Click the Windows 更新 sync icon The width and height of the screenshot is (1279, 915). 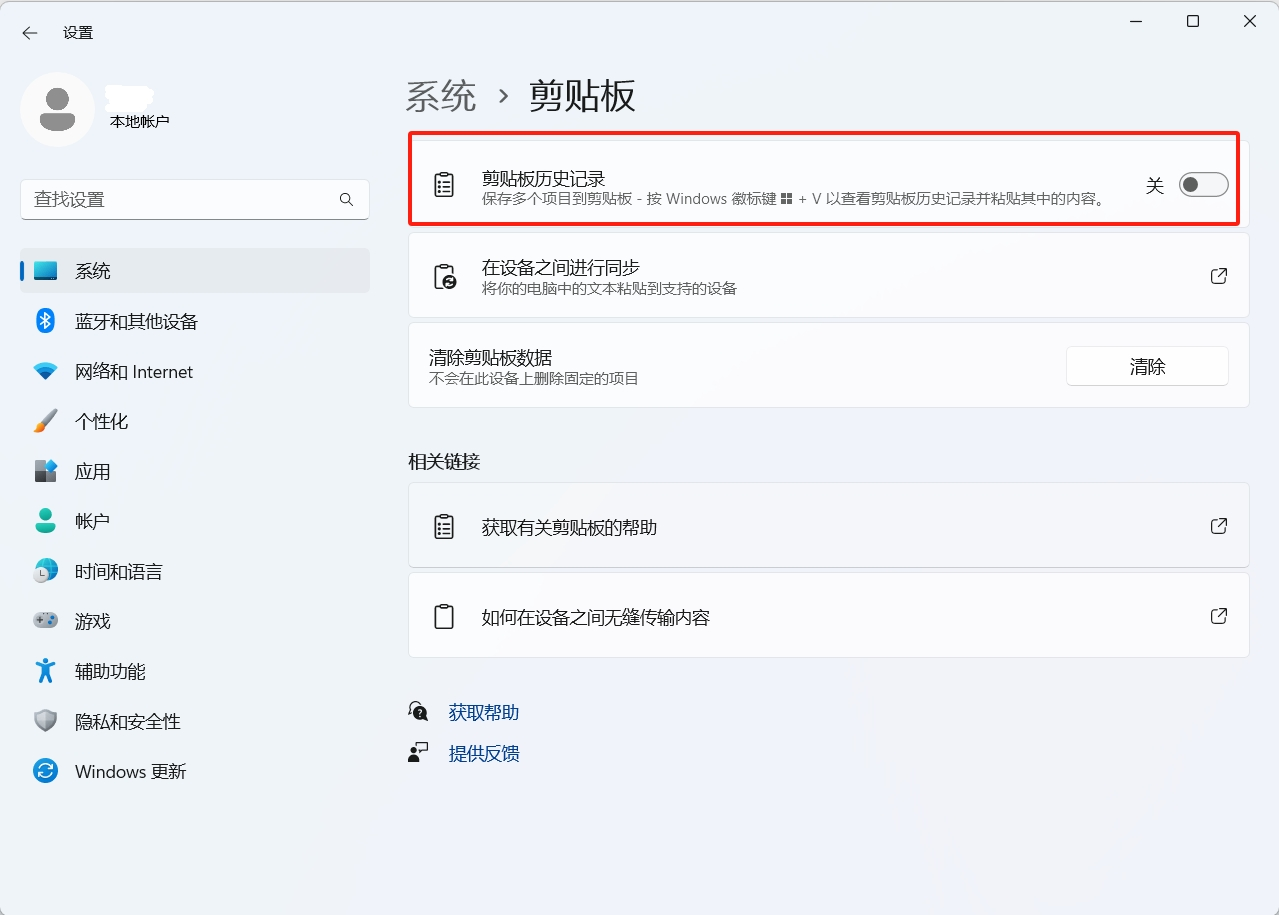[45, 771]
